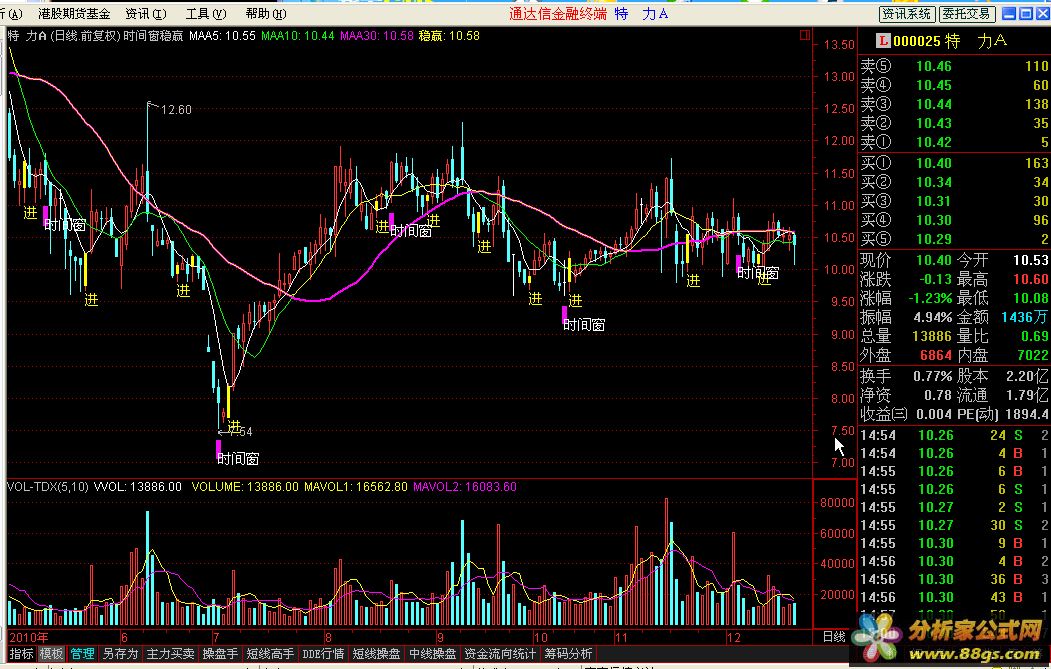Click the 金额 1436万 value
Viewport: 1051px width, 669px height.
[x=1025, y=317]
